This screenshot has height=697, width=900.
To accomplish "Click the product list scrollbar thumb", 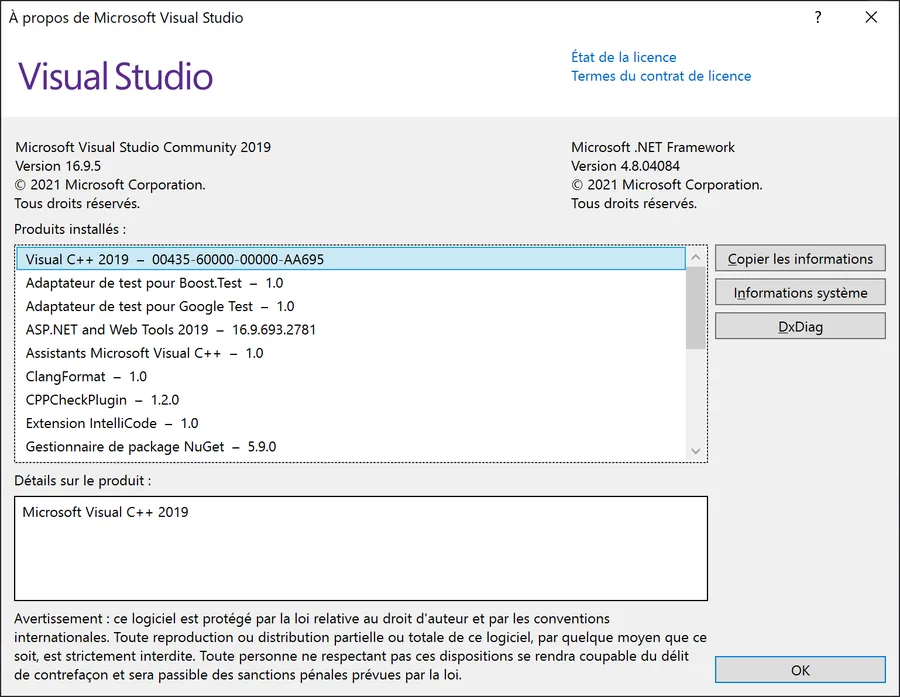I will click(x=696, y=308).
